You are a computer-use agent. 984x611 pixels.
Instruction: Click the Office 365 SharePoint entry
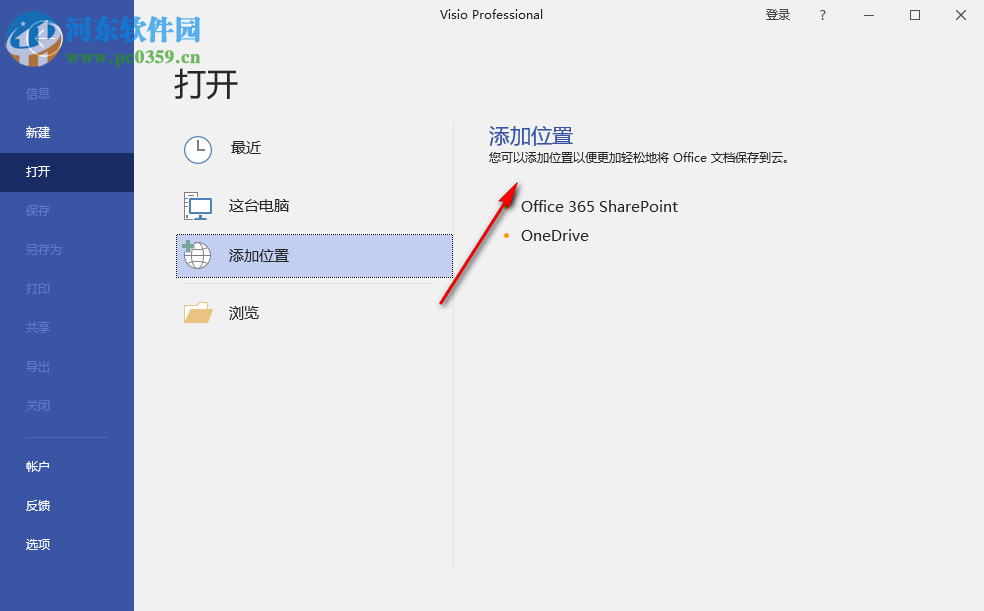598,206
